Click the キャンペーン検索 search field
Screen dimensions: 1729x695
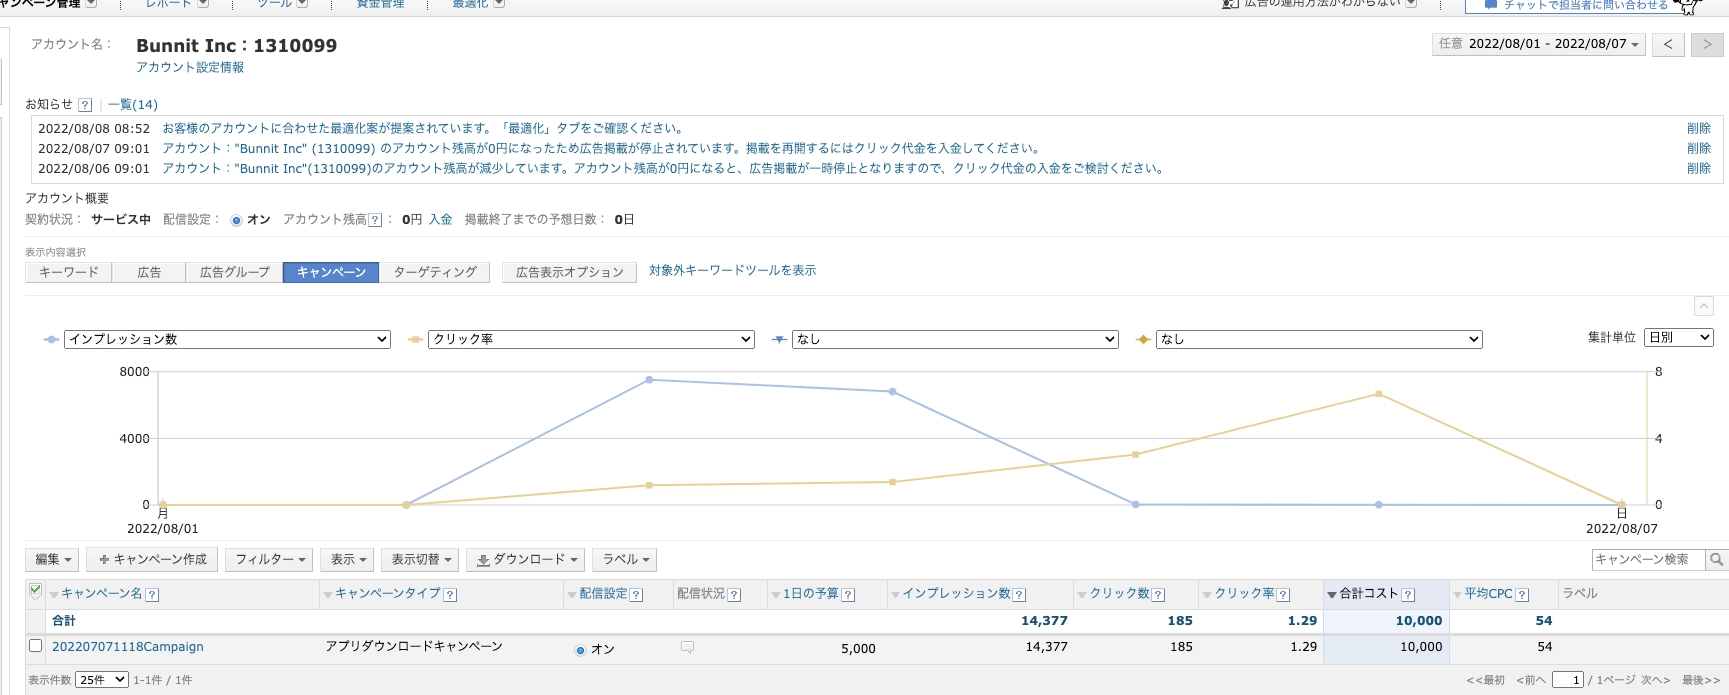pos(1647,560)
